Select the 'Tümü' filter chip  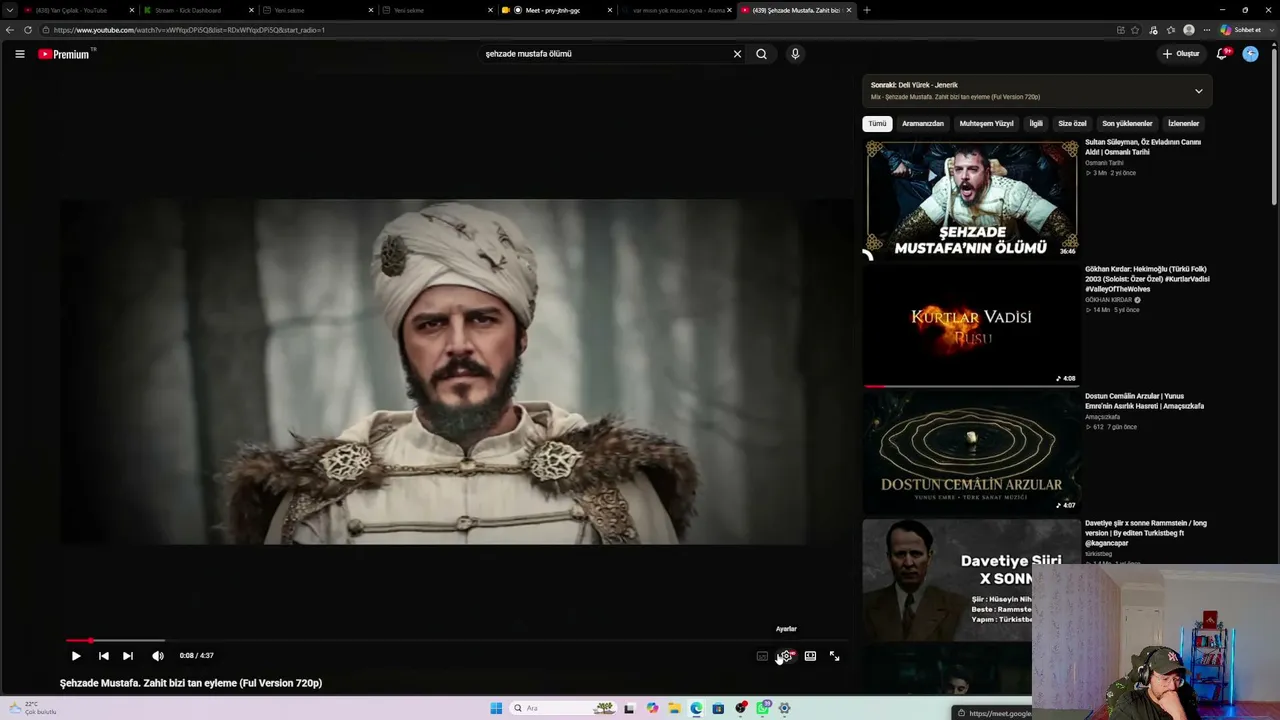click(x=877, y=124)
